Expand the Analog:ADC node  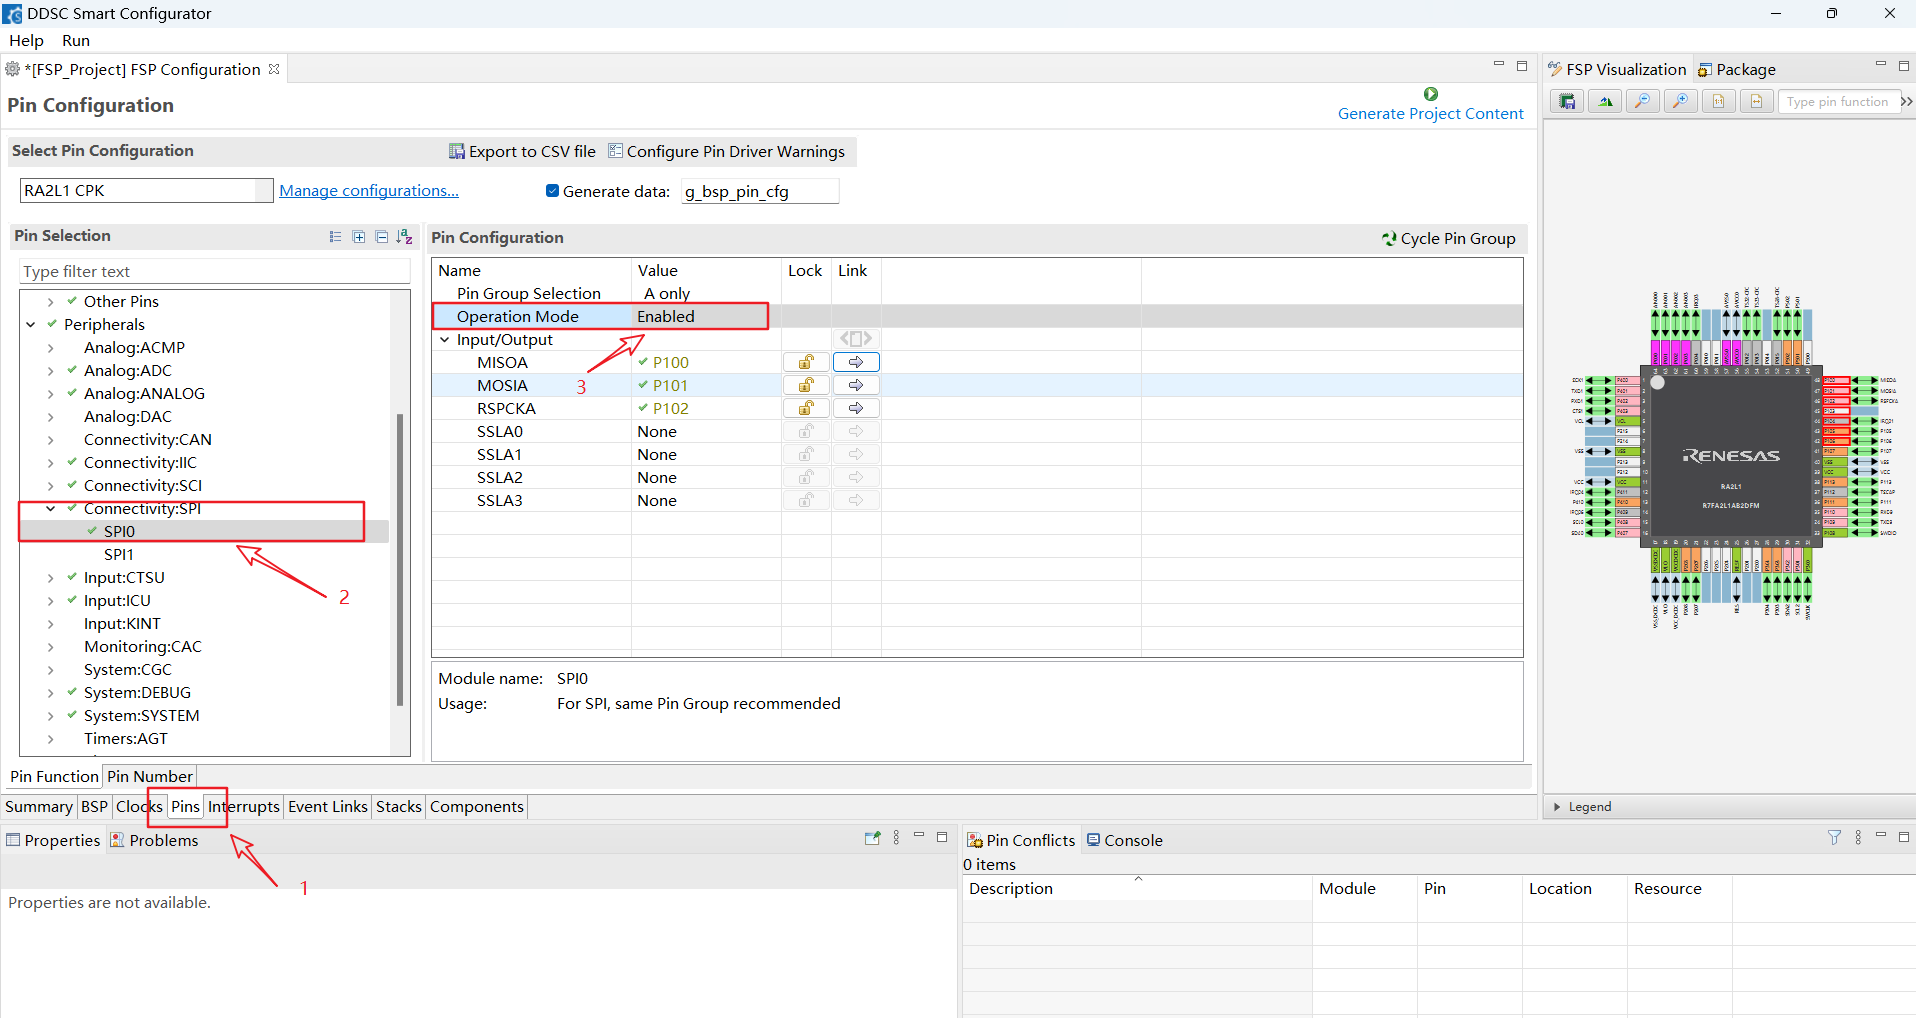50,371
